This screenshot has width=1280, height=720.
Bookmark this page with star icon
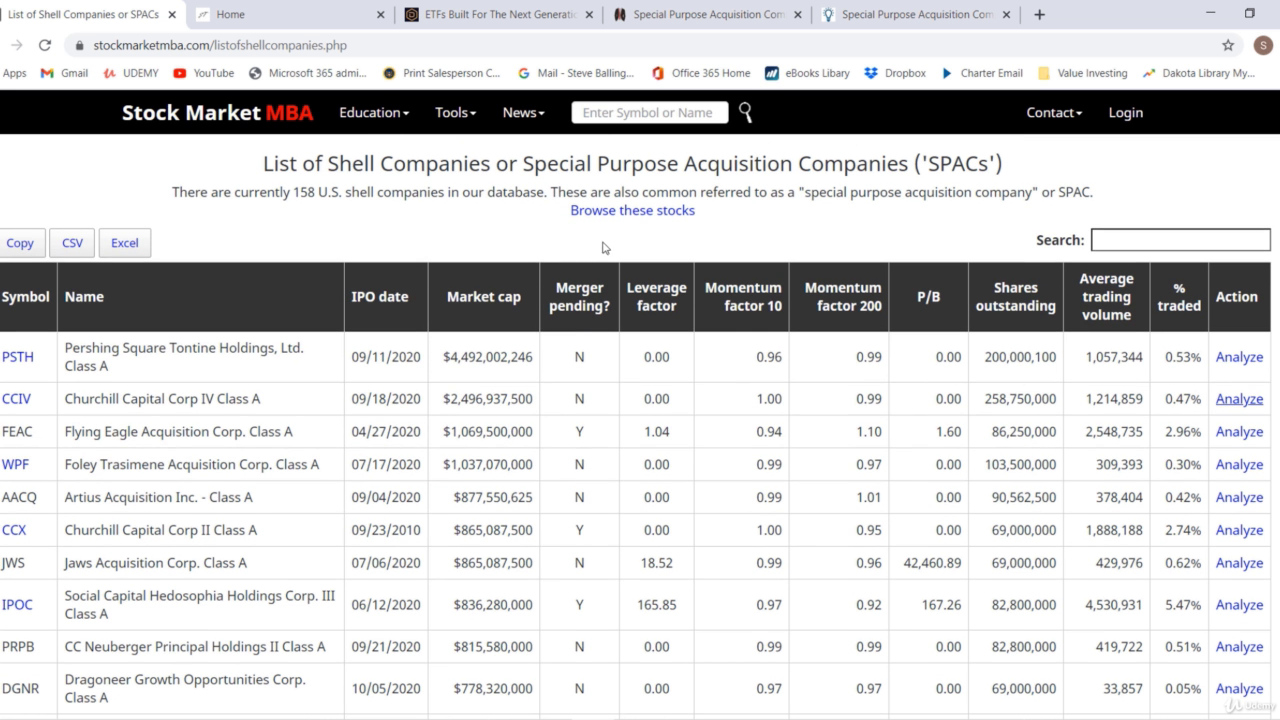(1228, 45)
